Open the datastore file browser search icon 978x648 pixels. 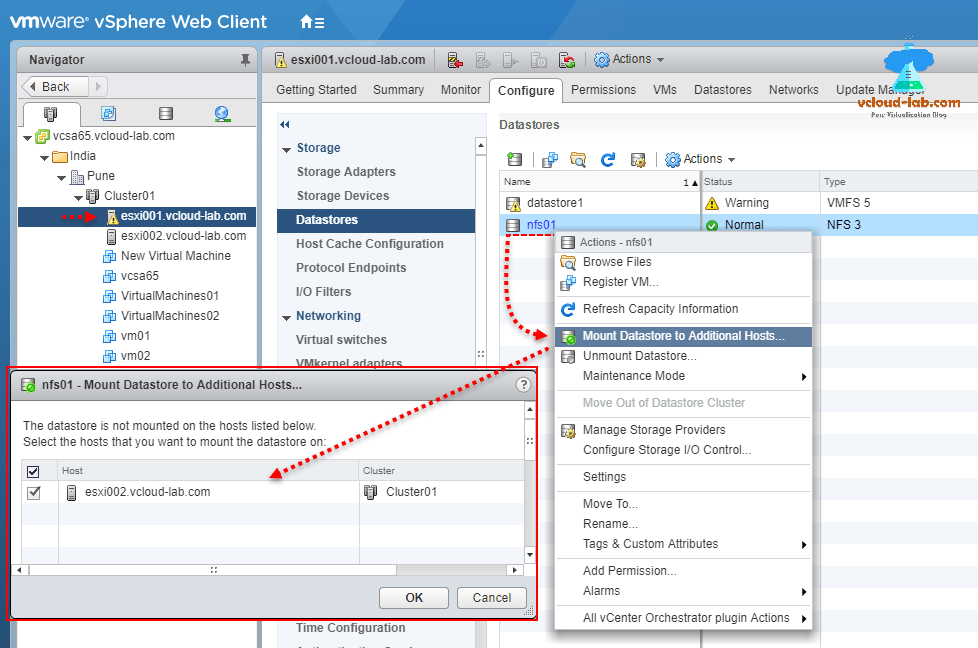click(578, 159)
